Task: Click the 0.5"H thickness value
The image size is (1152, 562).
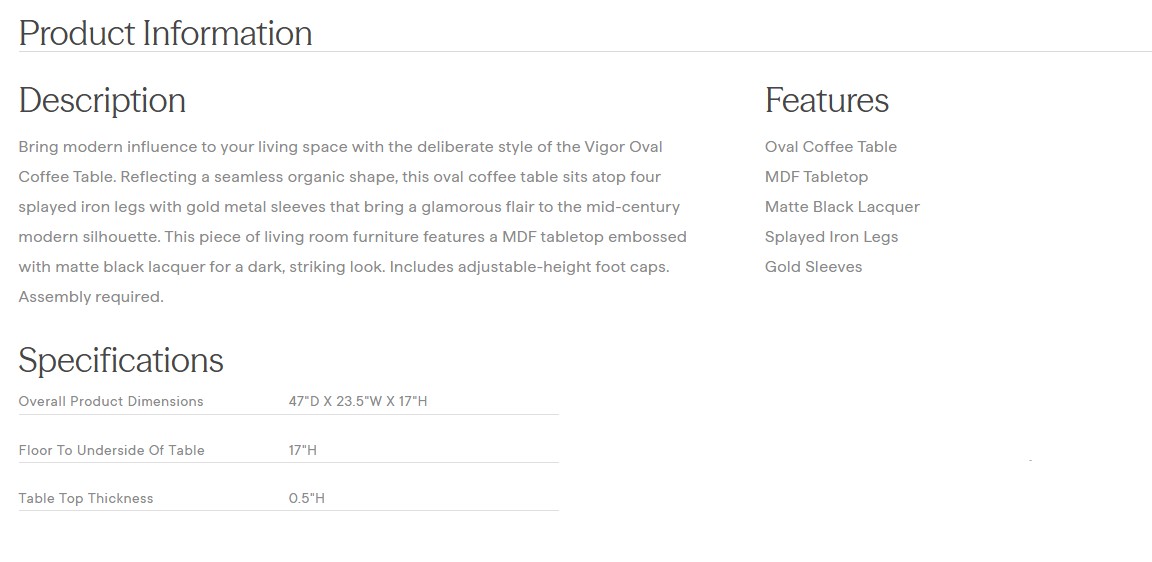Action: [x=306, y=498]
